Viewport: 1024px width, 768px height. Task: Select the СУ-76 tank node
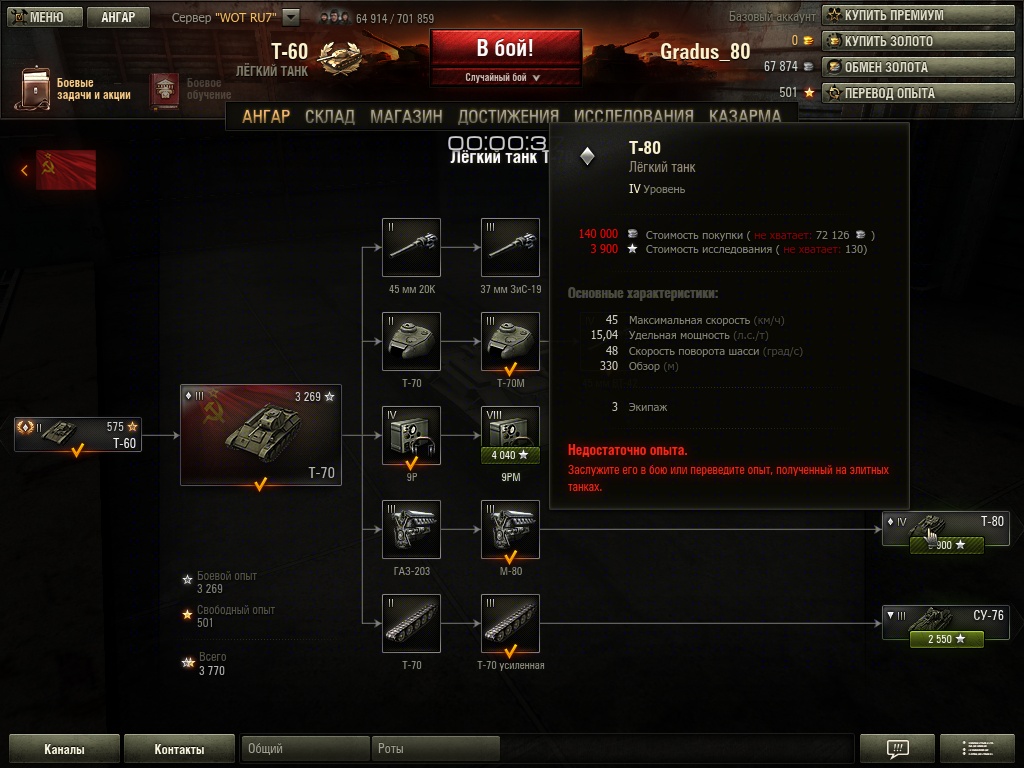click(x=946, y=623)
